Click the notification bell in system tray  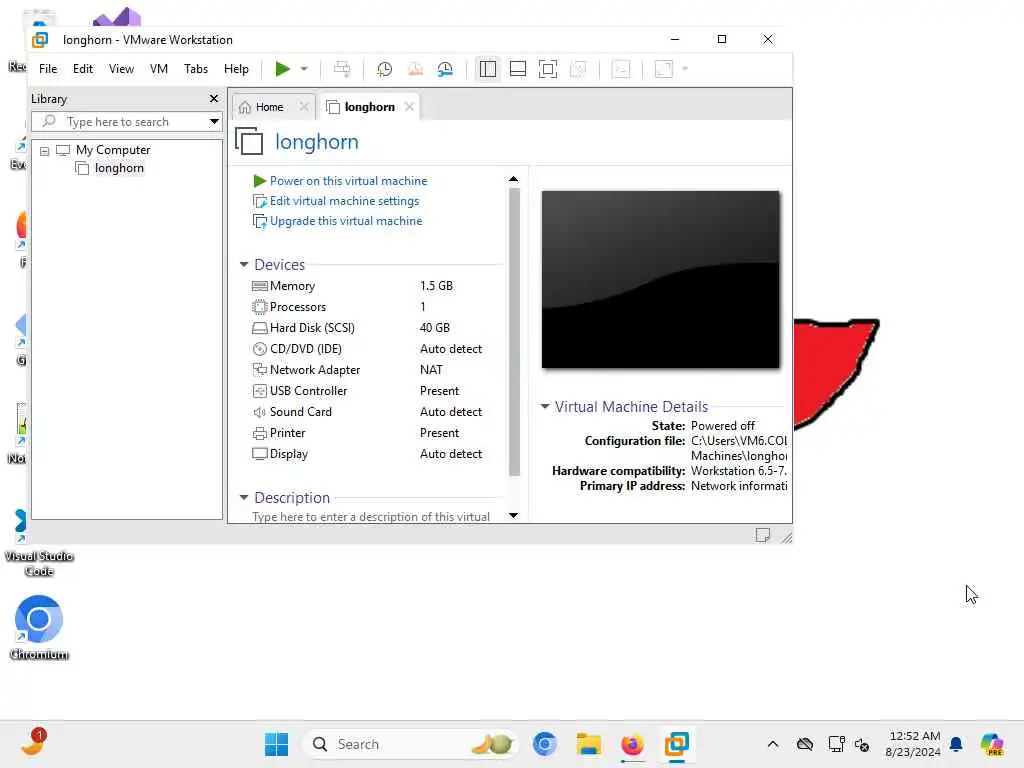tap(956, 744)
